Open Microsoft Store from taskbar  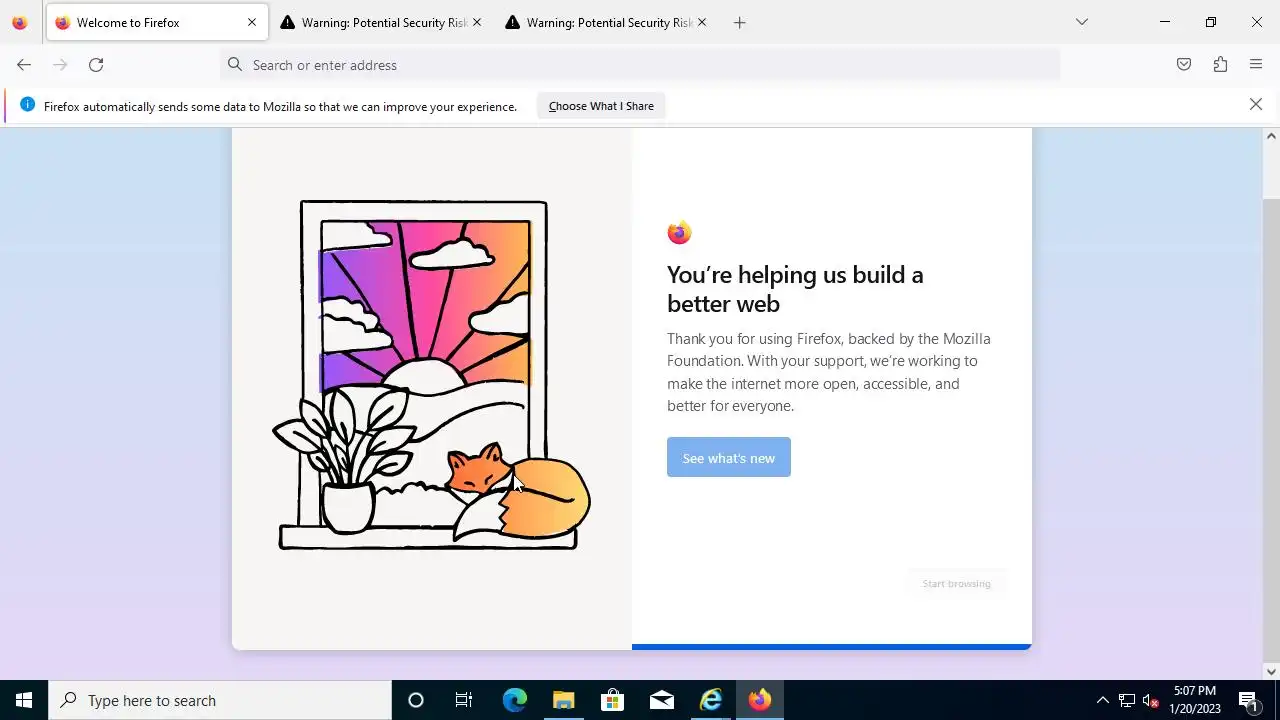click(x=612, y=700)
